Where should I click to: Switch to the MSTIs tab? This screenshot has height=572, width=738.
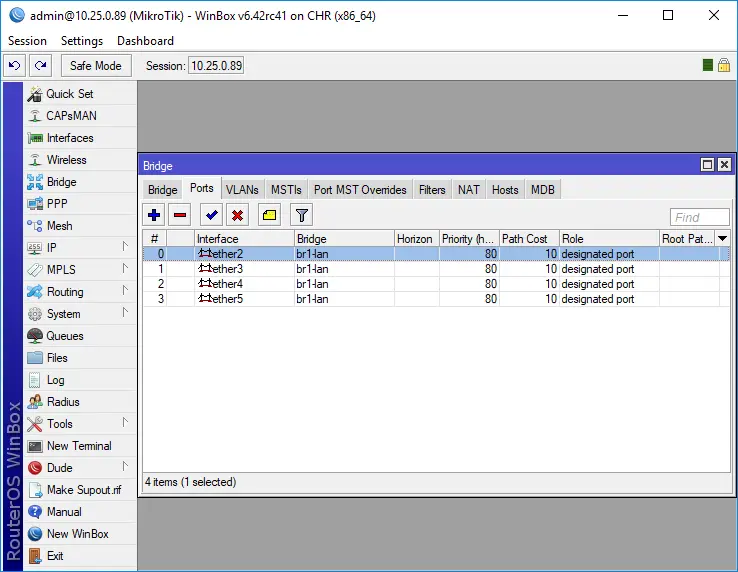point(286,190)
